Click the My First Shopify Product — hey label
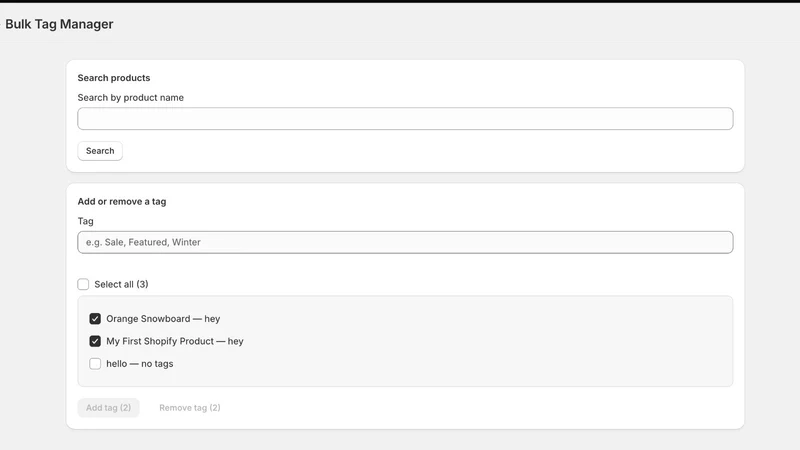This screenshot has height=450, width=800. click(175, 341)
